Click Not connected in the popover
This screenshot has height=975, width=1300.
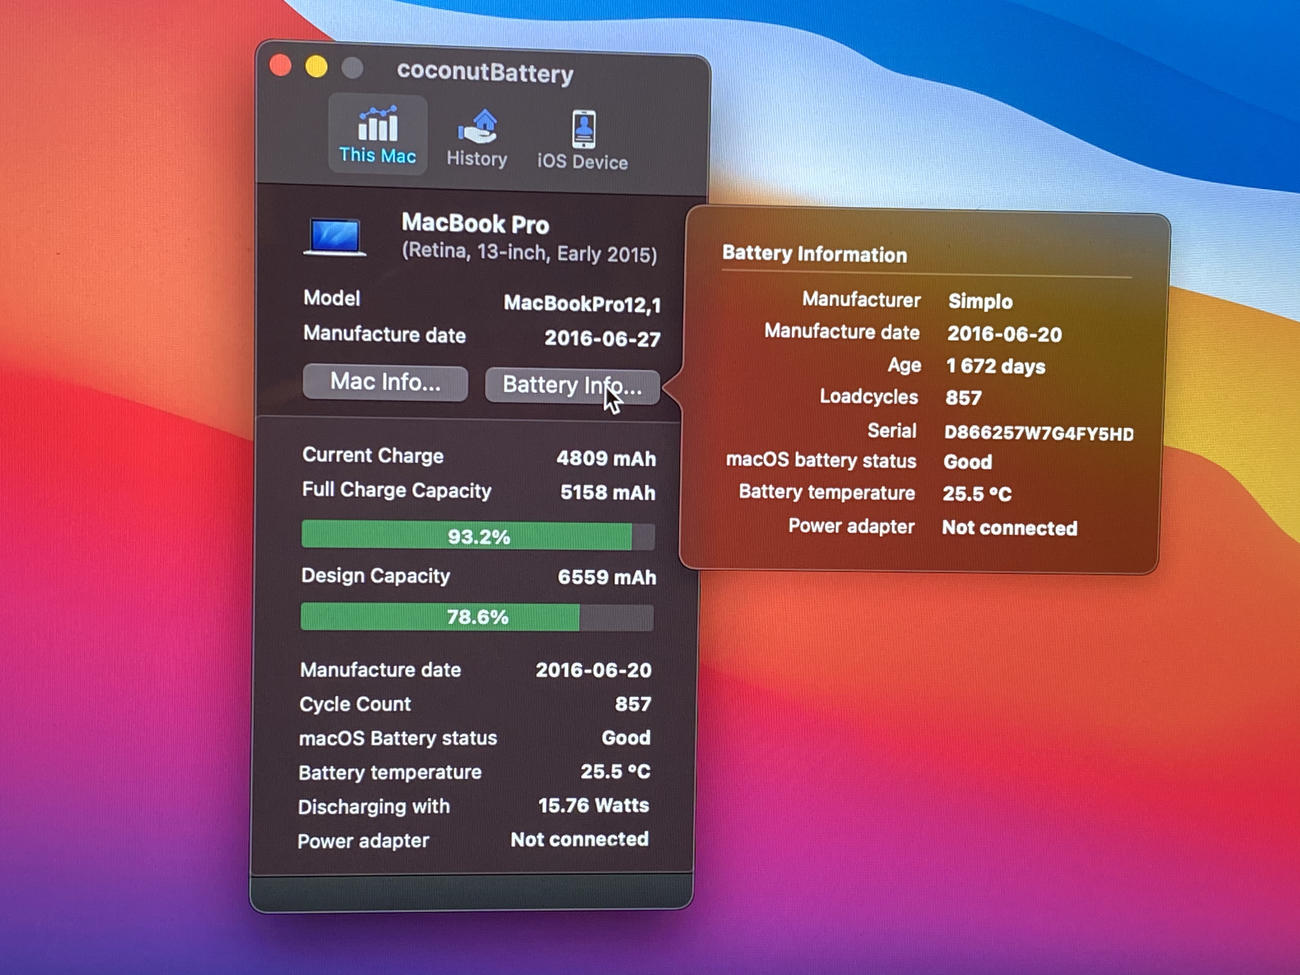pos(1009,528)
